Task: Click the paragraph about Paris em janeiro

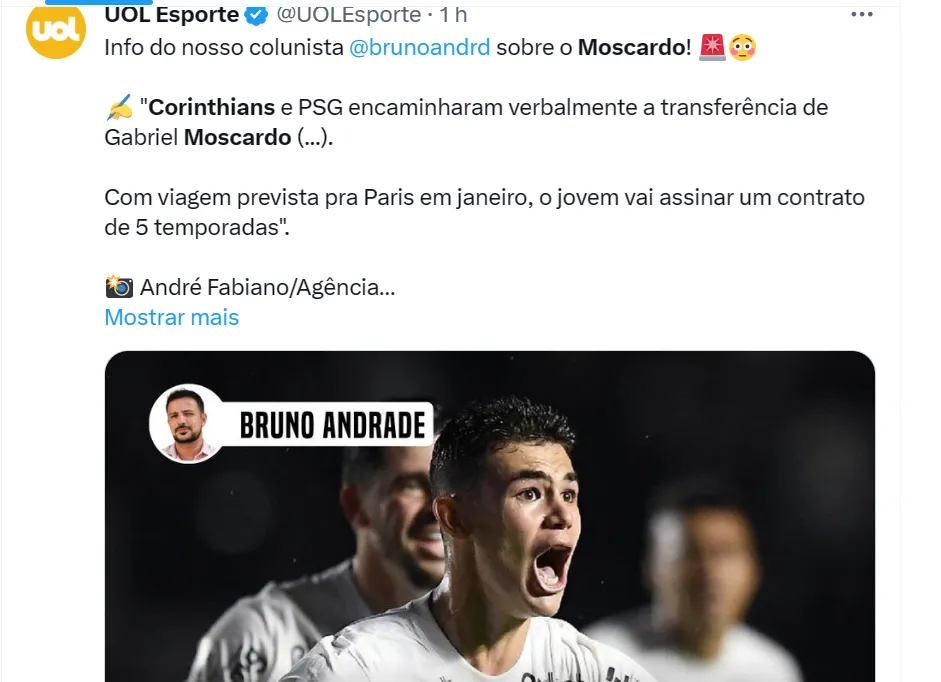Action: (484, 213)
